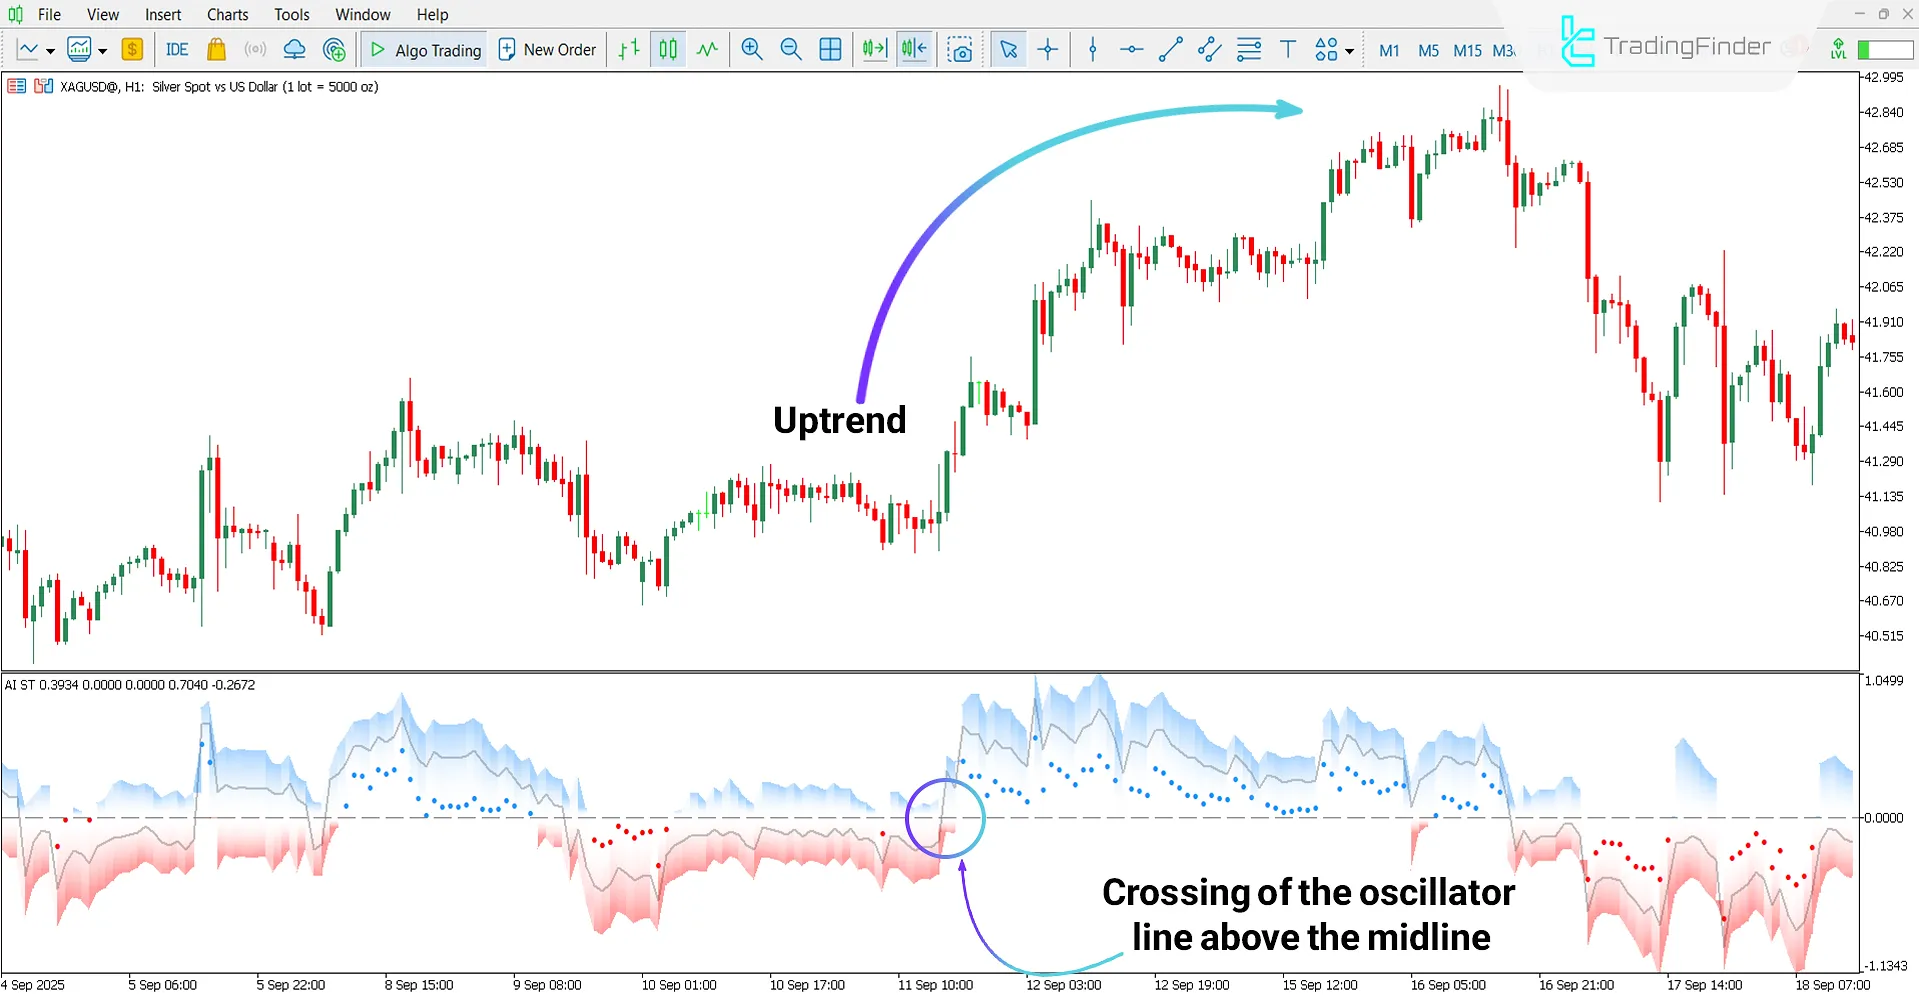Image resolution: width=1919 pixels, height=996 pixels.
Task: Open the shapes tool dropdown
Action: tap(1349, 49)
